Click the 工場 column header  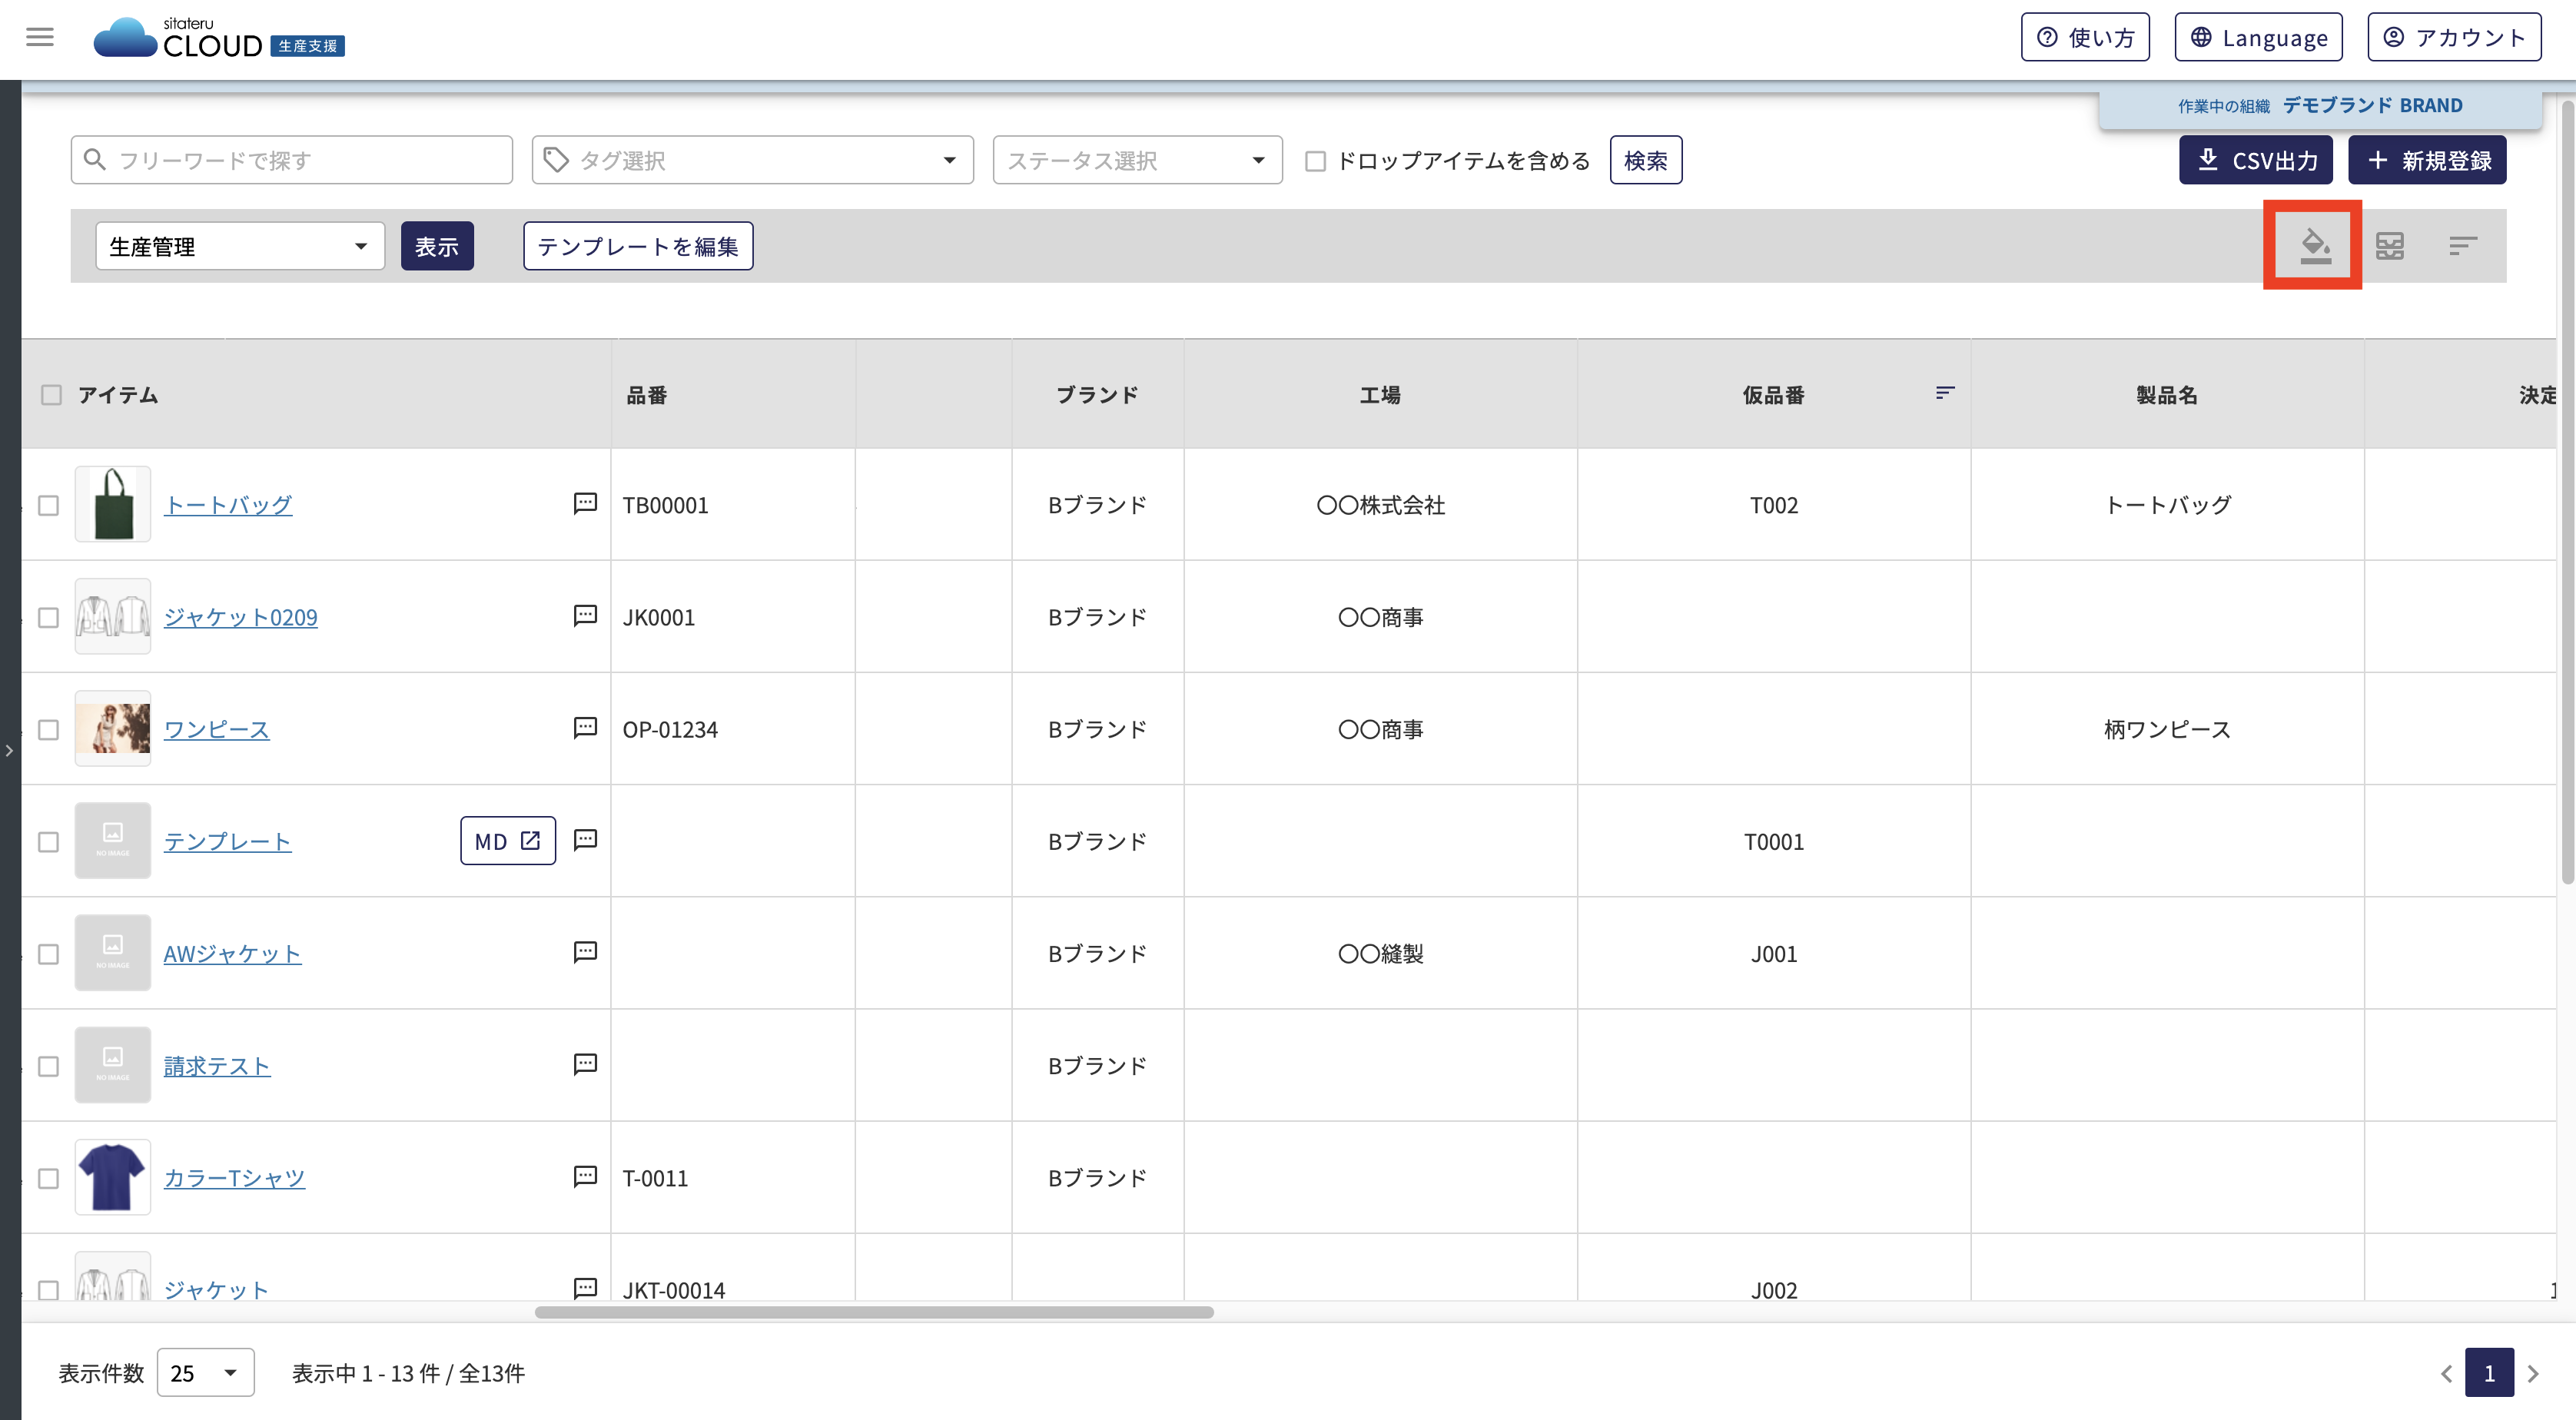[1380, 395]
